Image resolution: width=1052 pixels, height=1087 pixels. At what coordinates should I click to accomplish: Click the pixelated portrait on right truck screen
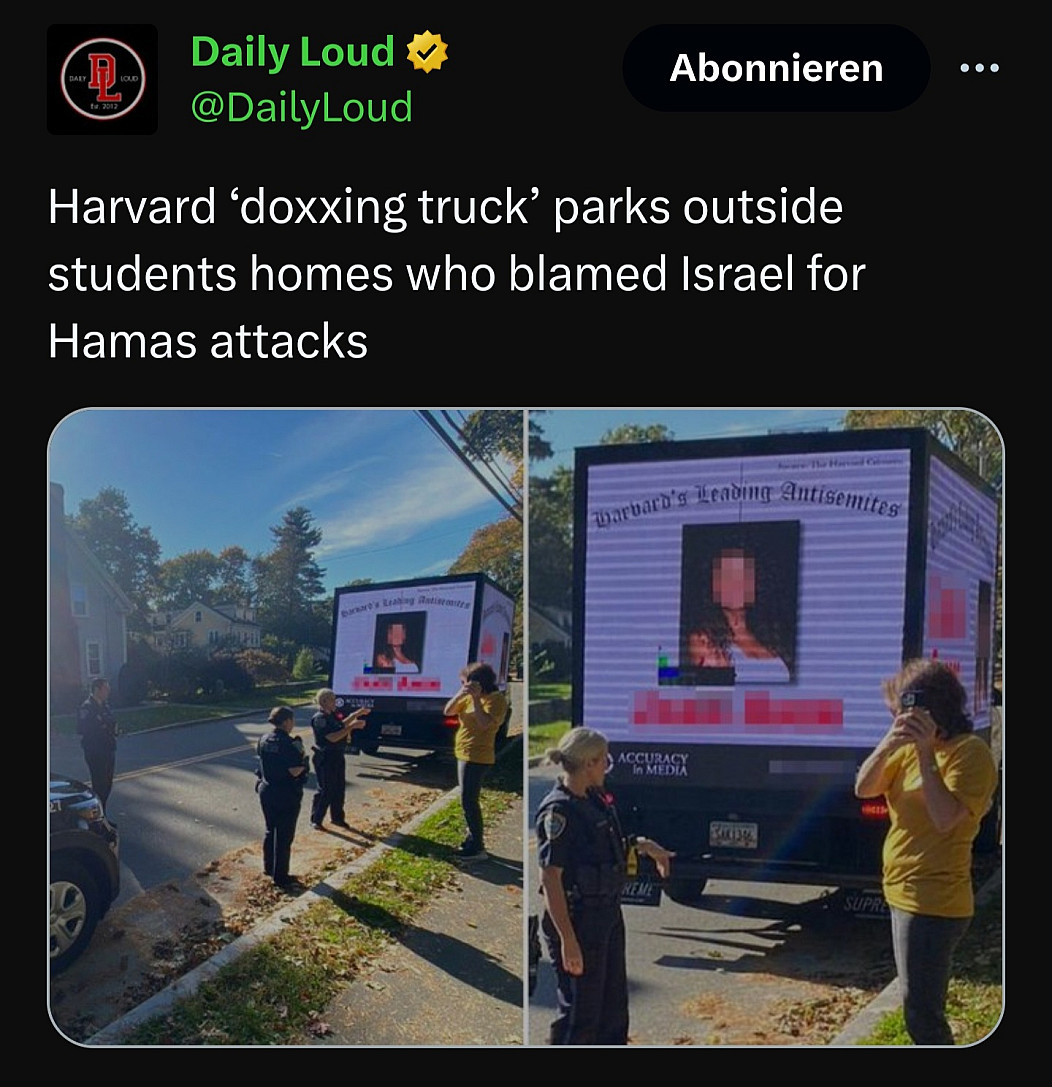click(740, 602)
